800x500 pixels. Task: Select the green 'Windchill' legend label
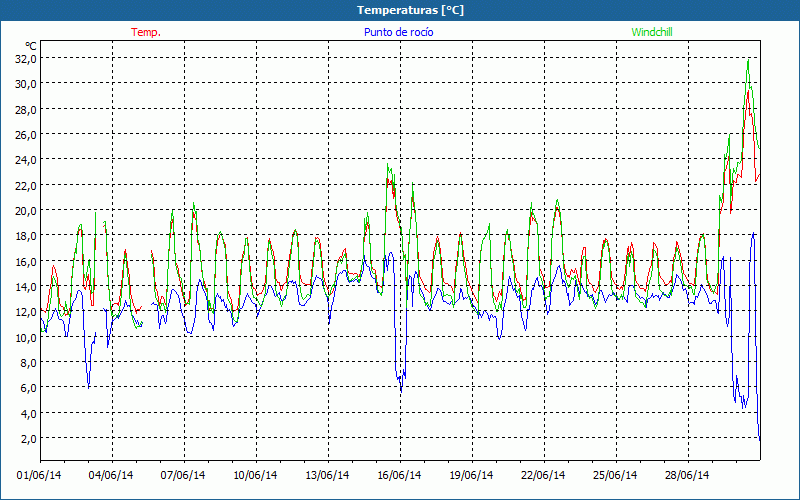pos(652,32)
